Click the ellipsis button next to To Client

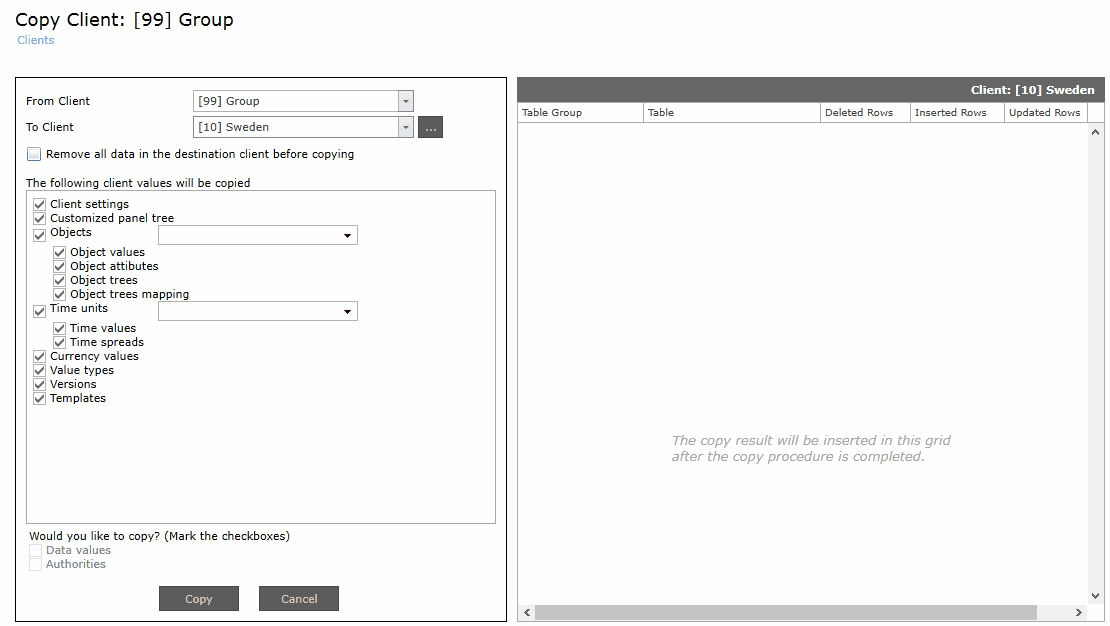(430, 127)
